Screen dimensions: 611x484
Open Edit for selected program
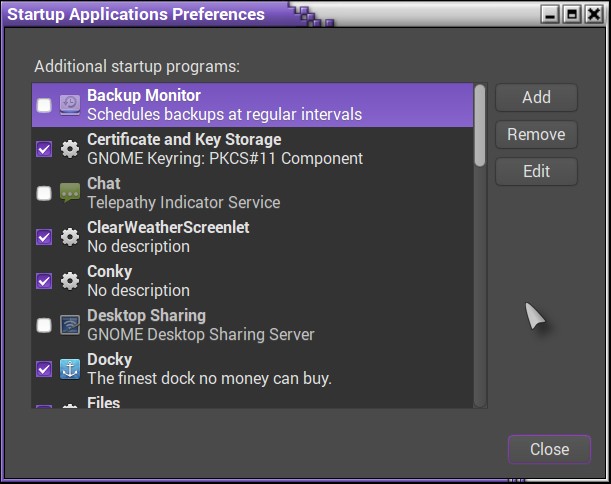click(536, 171)
